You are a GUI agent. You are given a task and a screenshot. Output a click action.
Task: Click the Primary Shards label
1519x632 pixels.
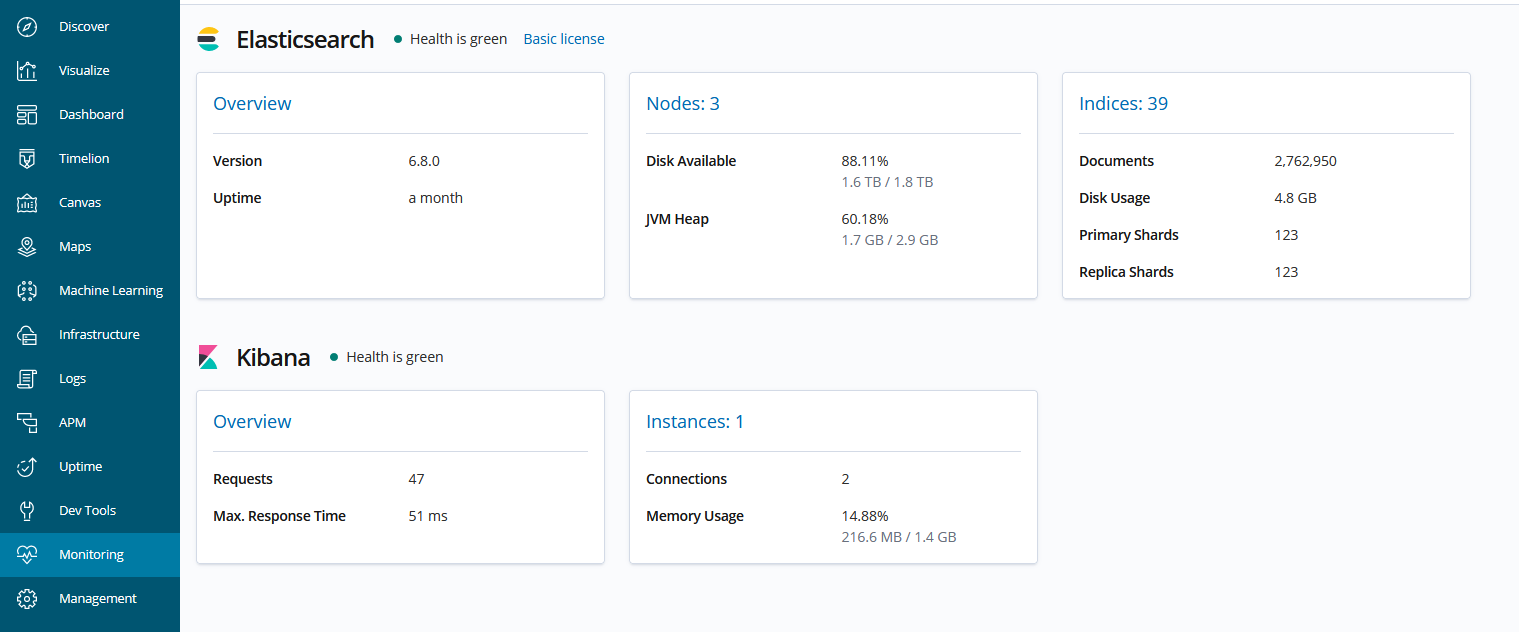tap(1129, 235)
